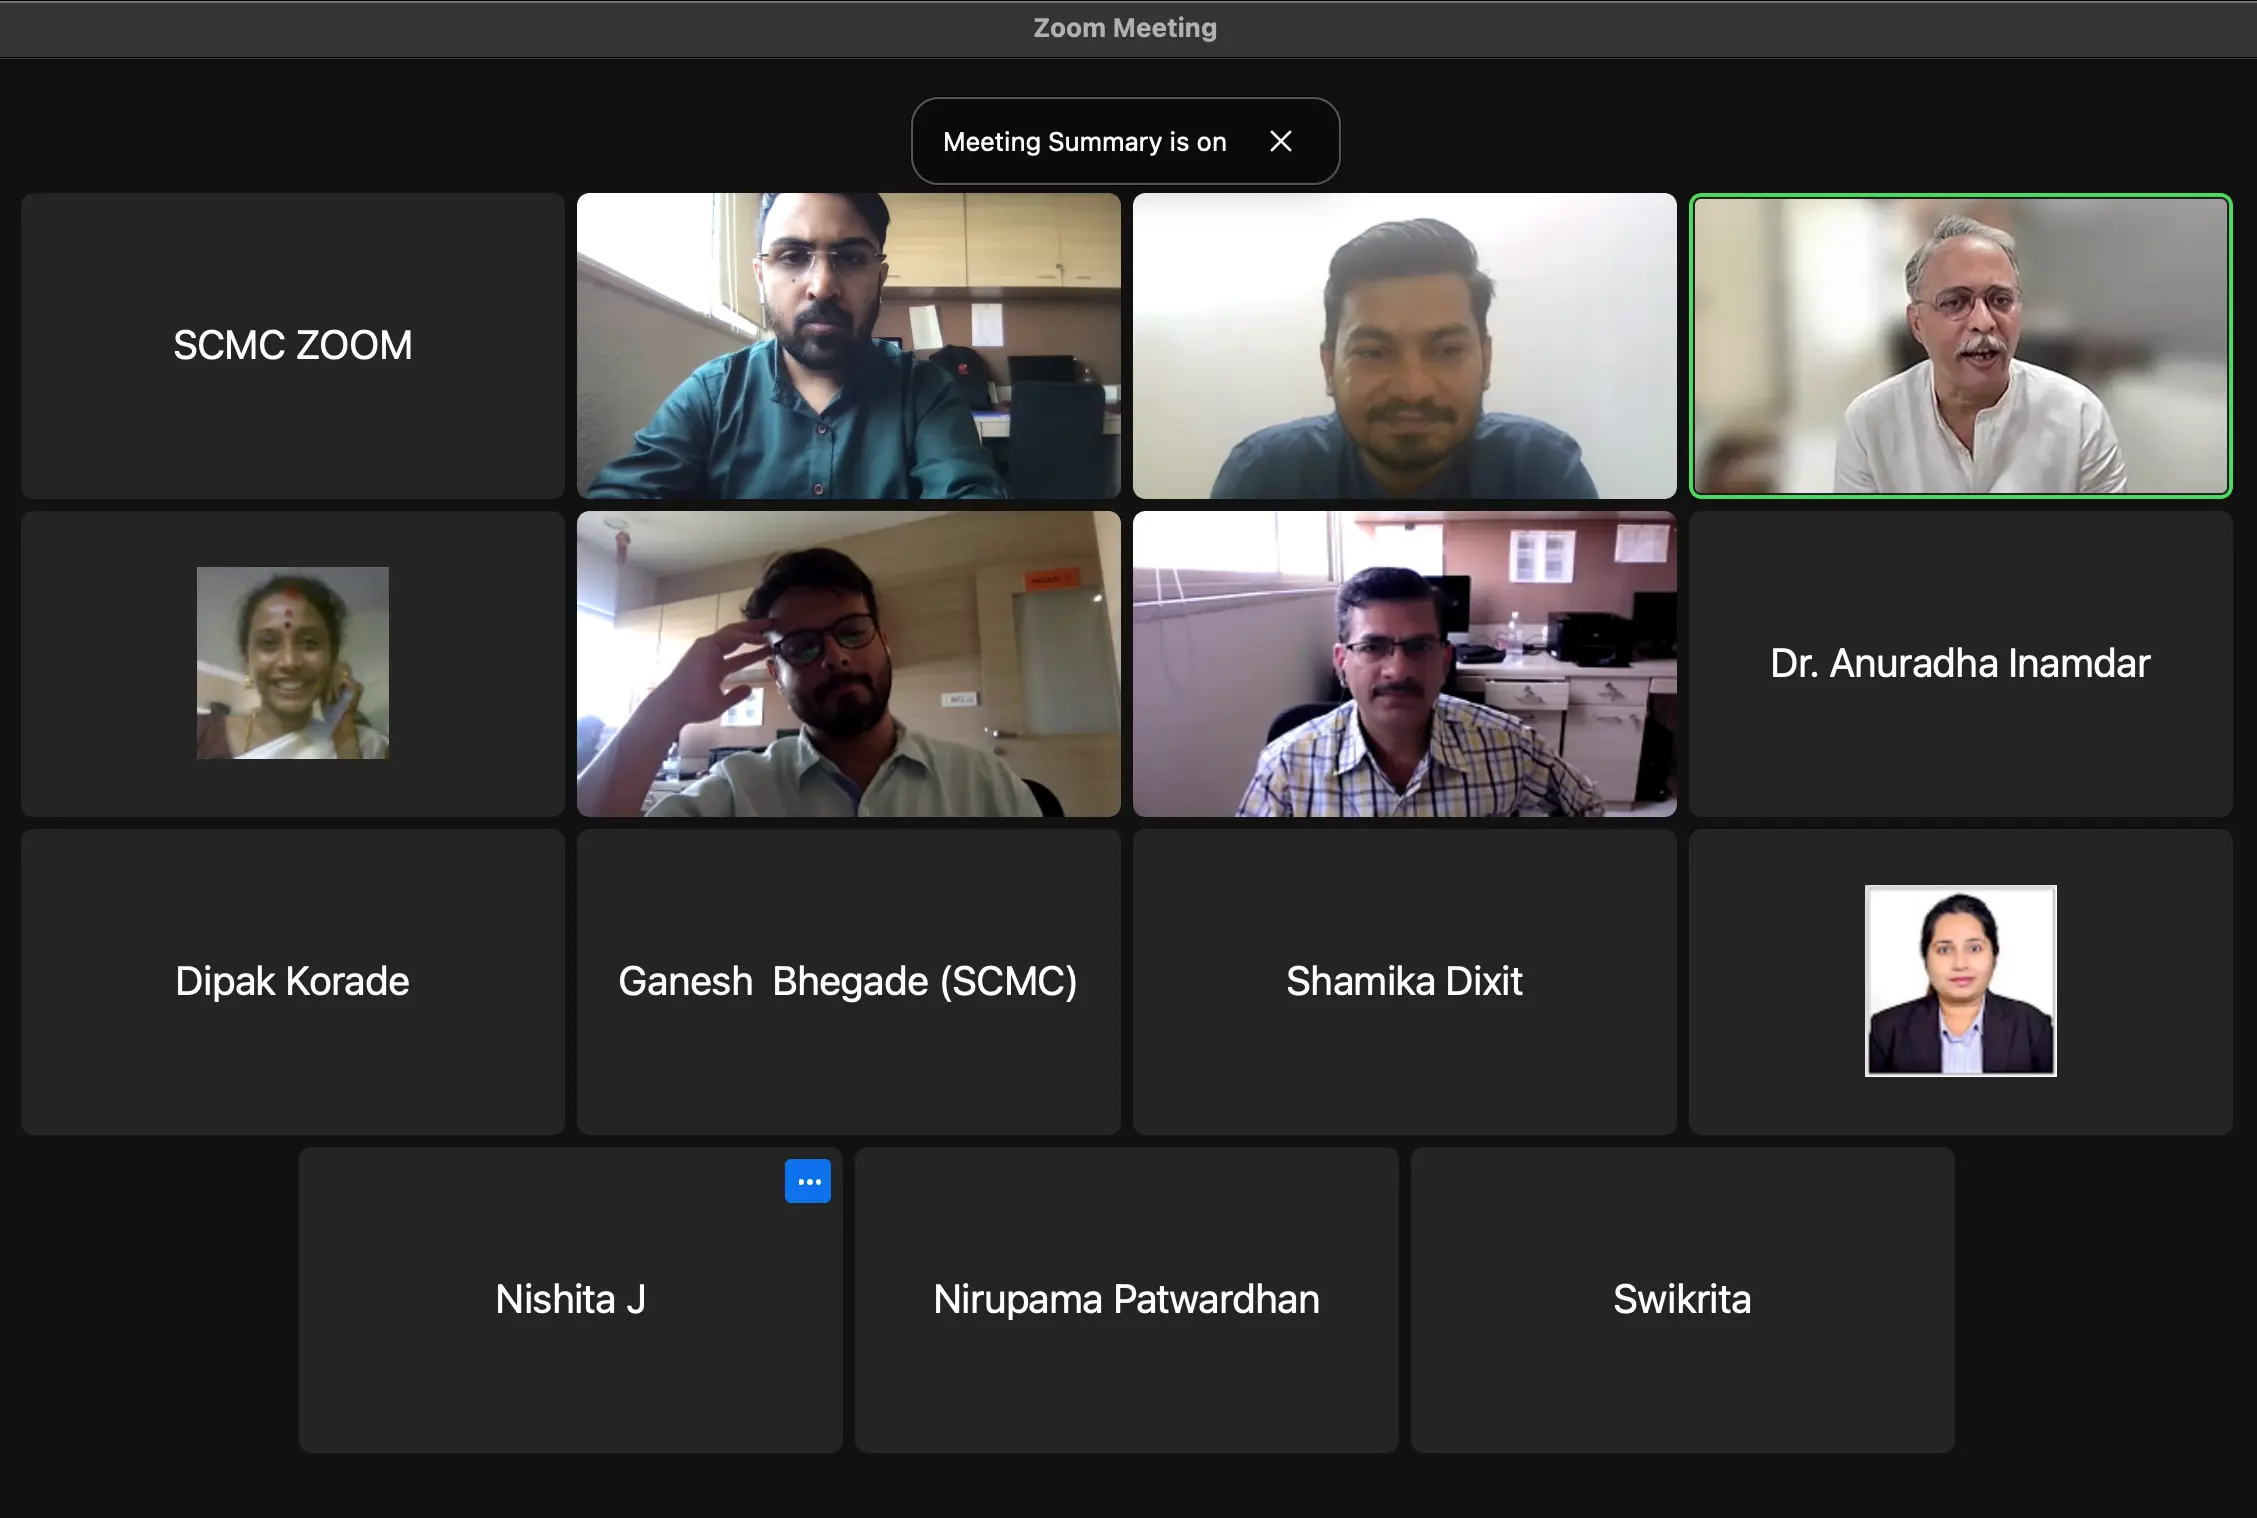The height and width of the screenshot is (1518, 2257).
Task: Select the Swikrita participant tile
Action: pos(1682,1300)
